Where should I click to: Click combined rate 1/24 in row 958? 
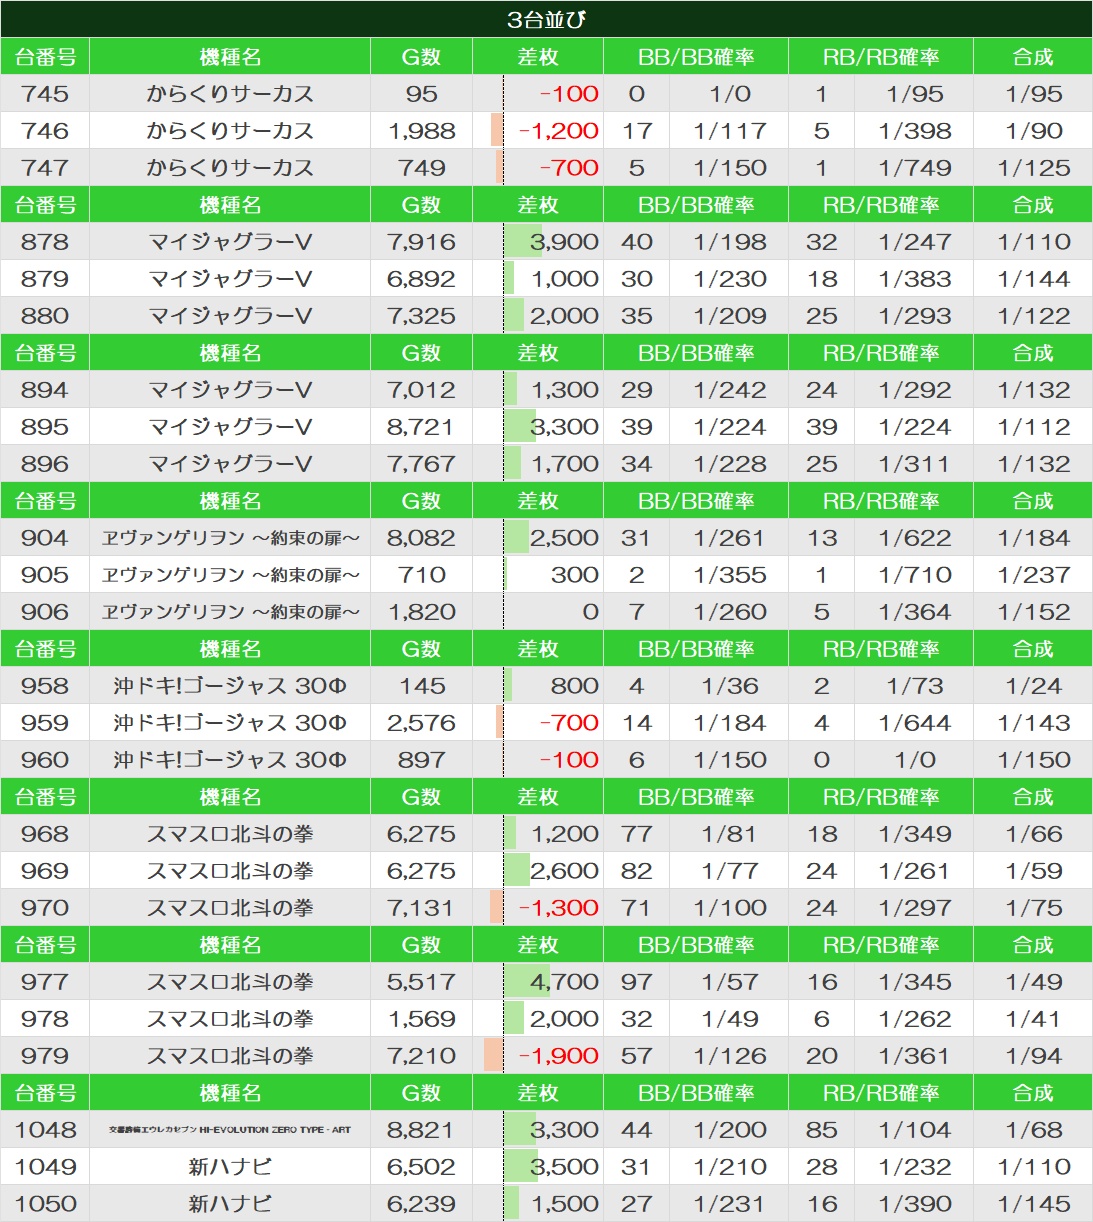(1034, 686)
